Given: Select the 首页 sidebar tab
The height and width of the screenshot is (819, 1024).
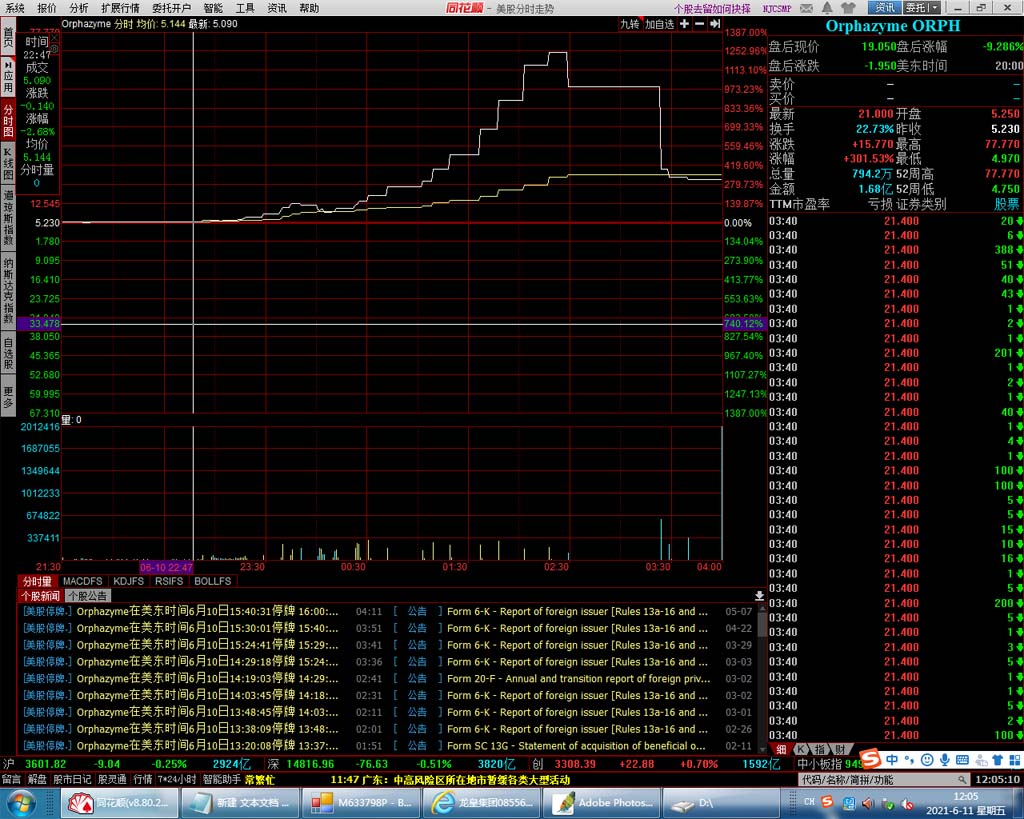Looking at the screenshot, I should [x=8, y=37].
